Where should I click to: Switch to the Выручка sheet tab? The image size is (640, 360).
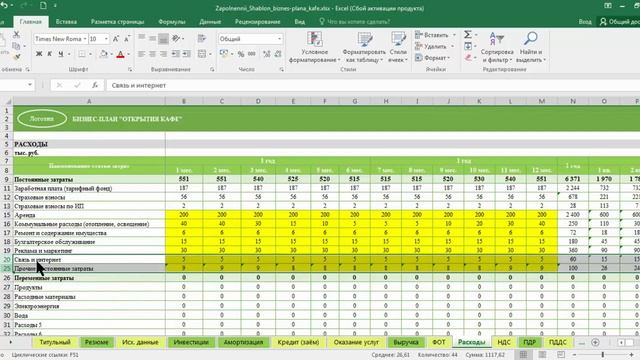pyautogui.click(x=406, y=342)
